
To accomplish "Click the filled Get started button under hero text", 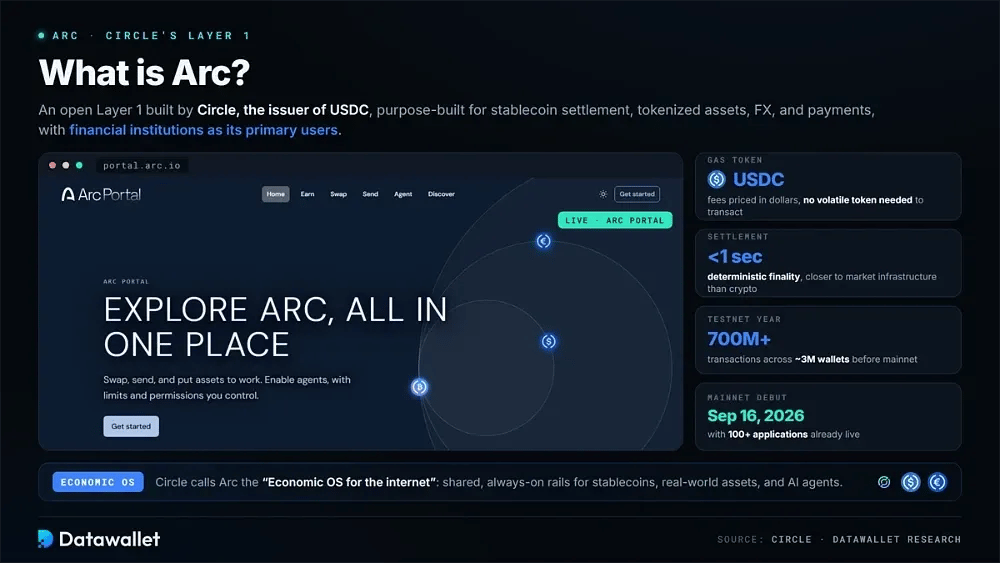I will point(131,426).
